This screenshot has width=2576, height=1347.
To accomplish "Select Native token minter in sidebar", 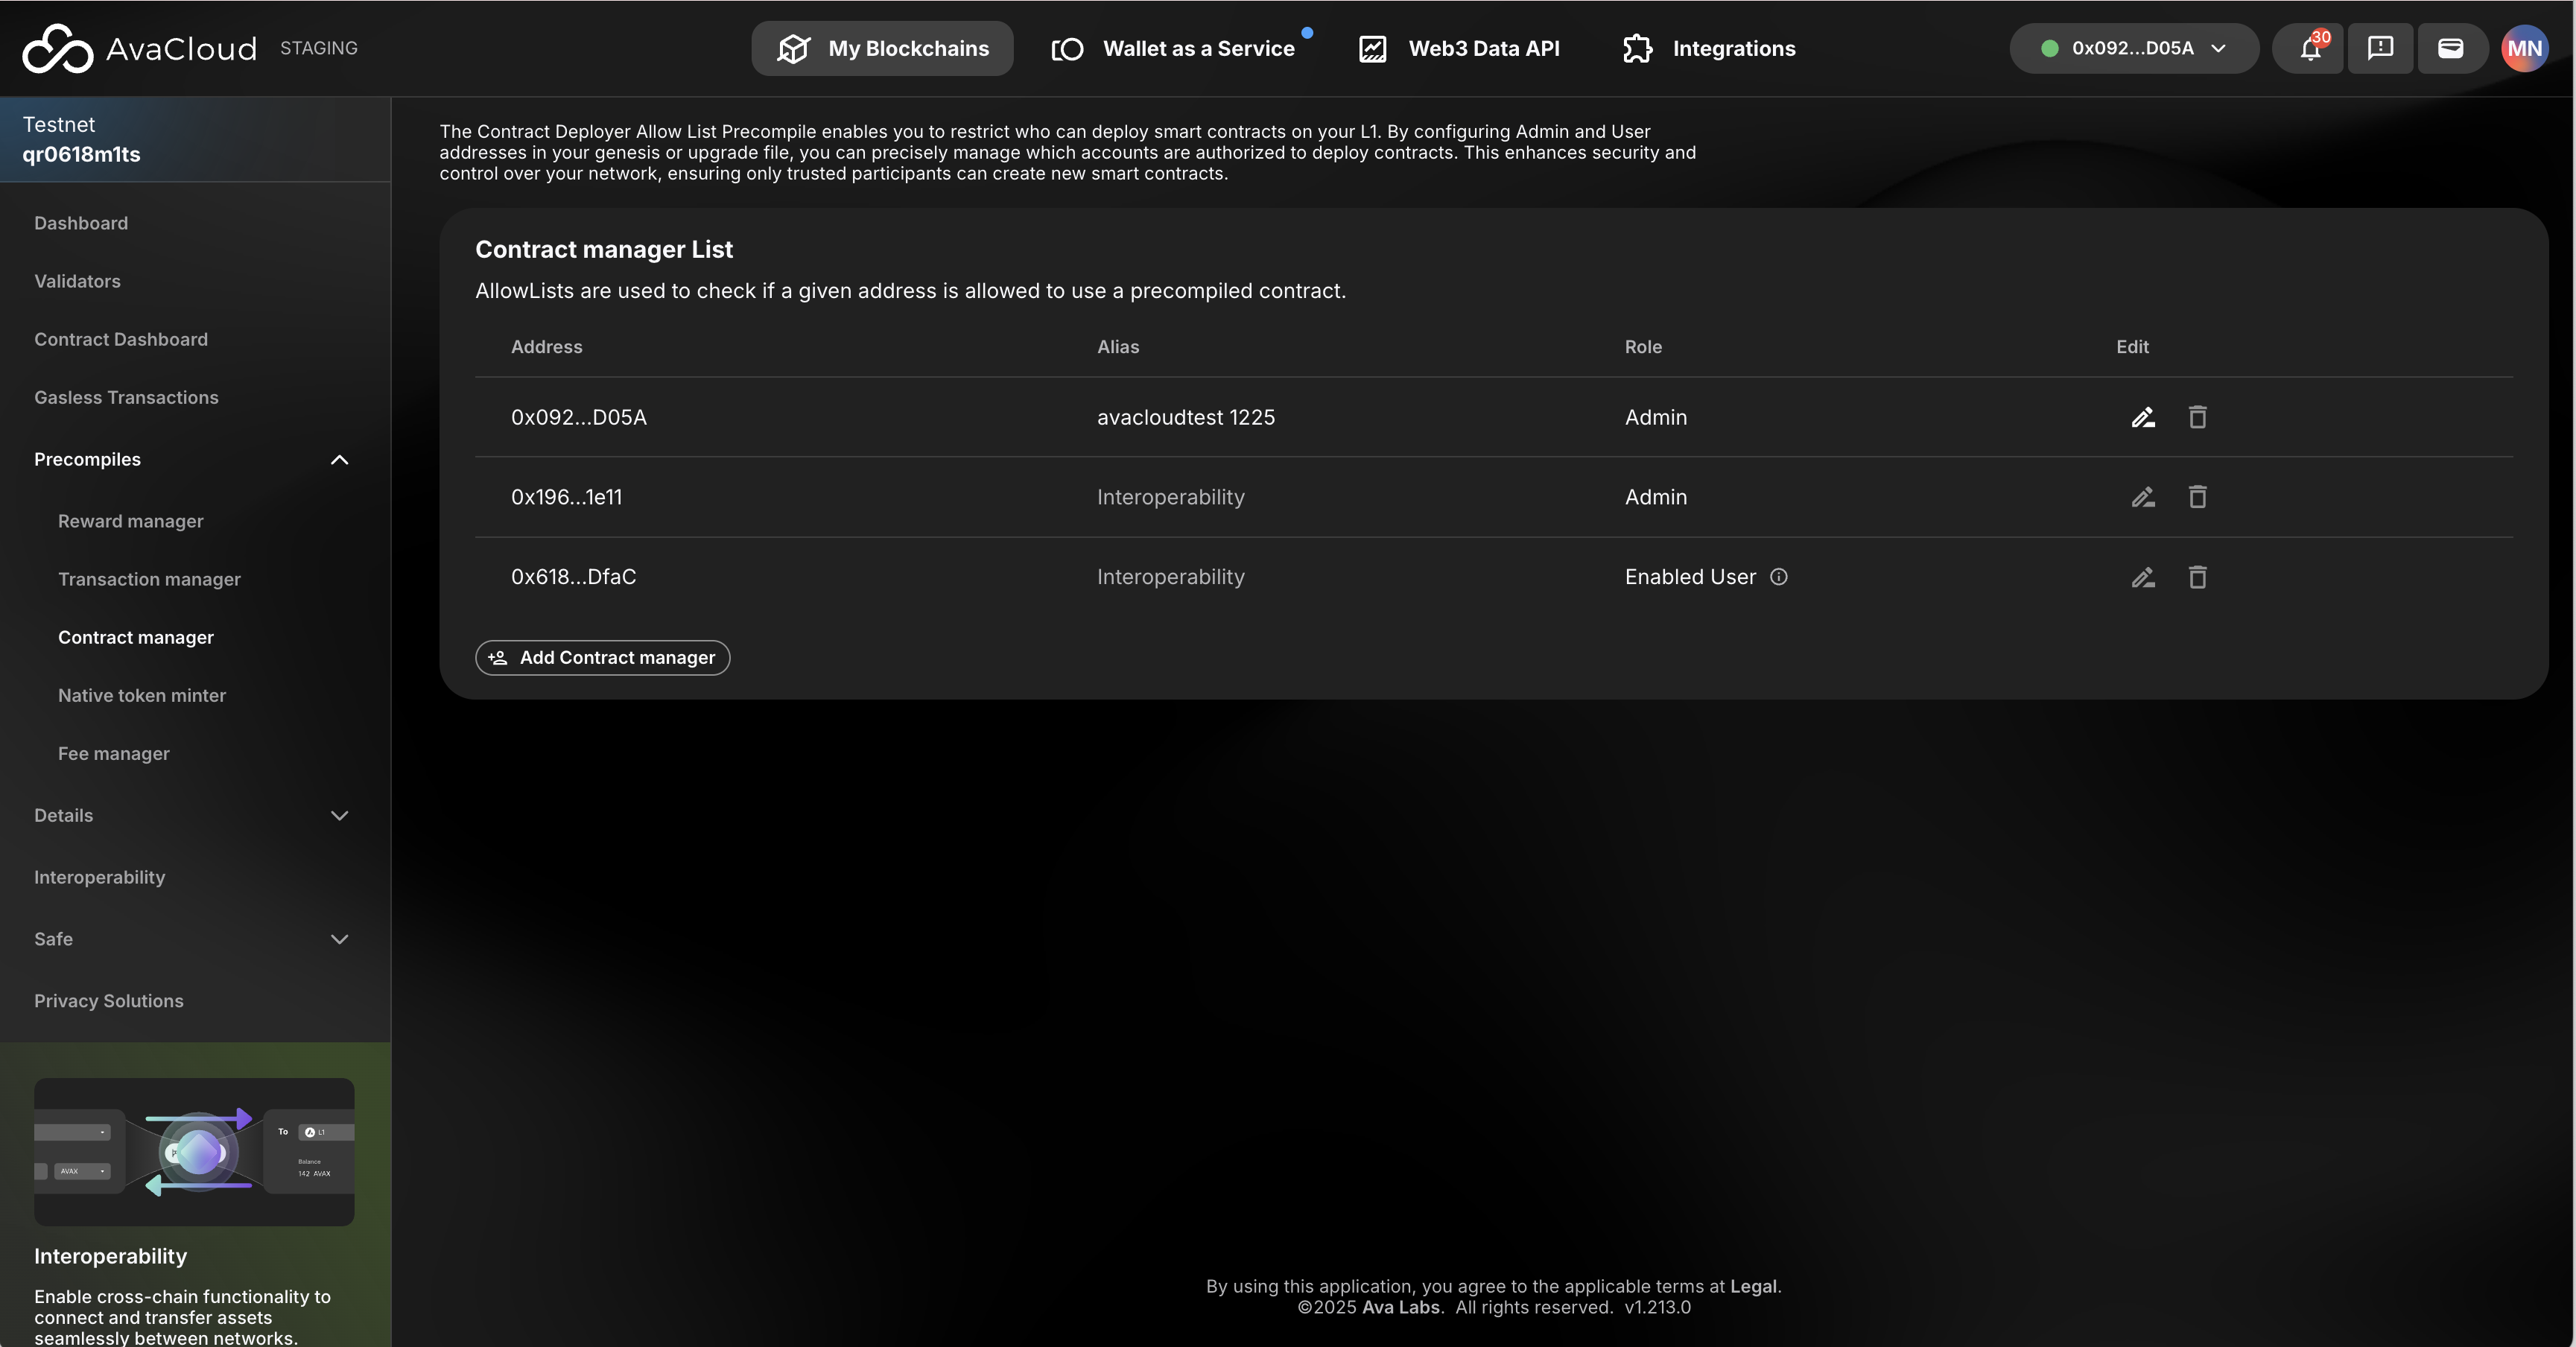I will coord(142,695).
